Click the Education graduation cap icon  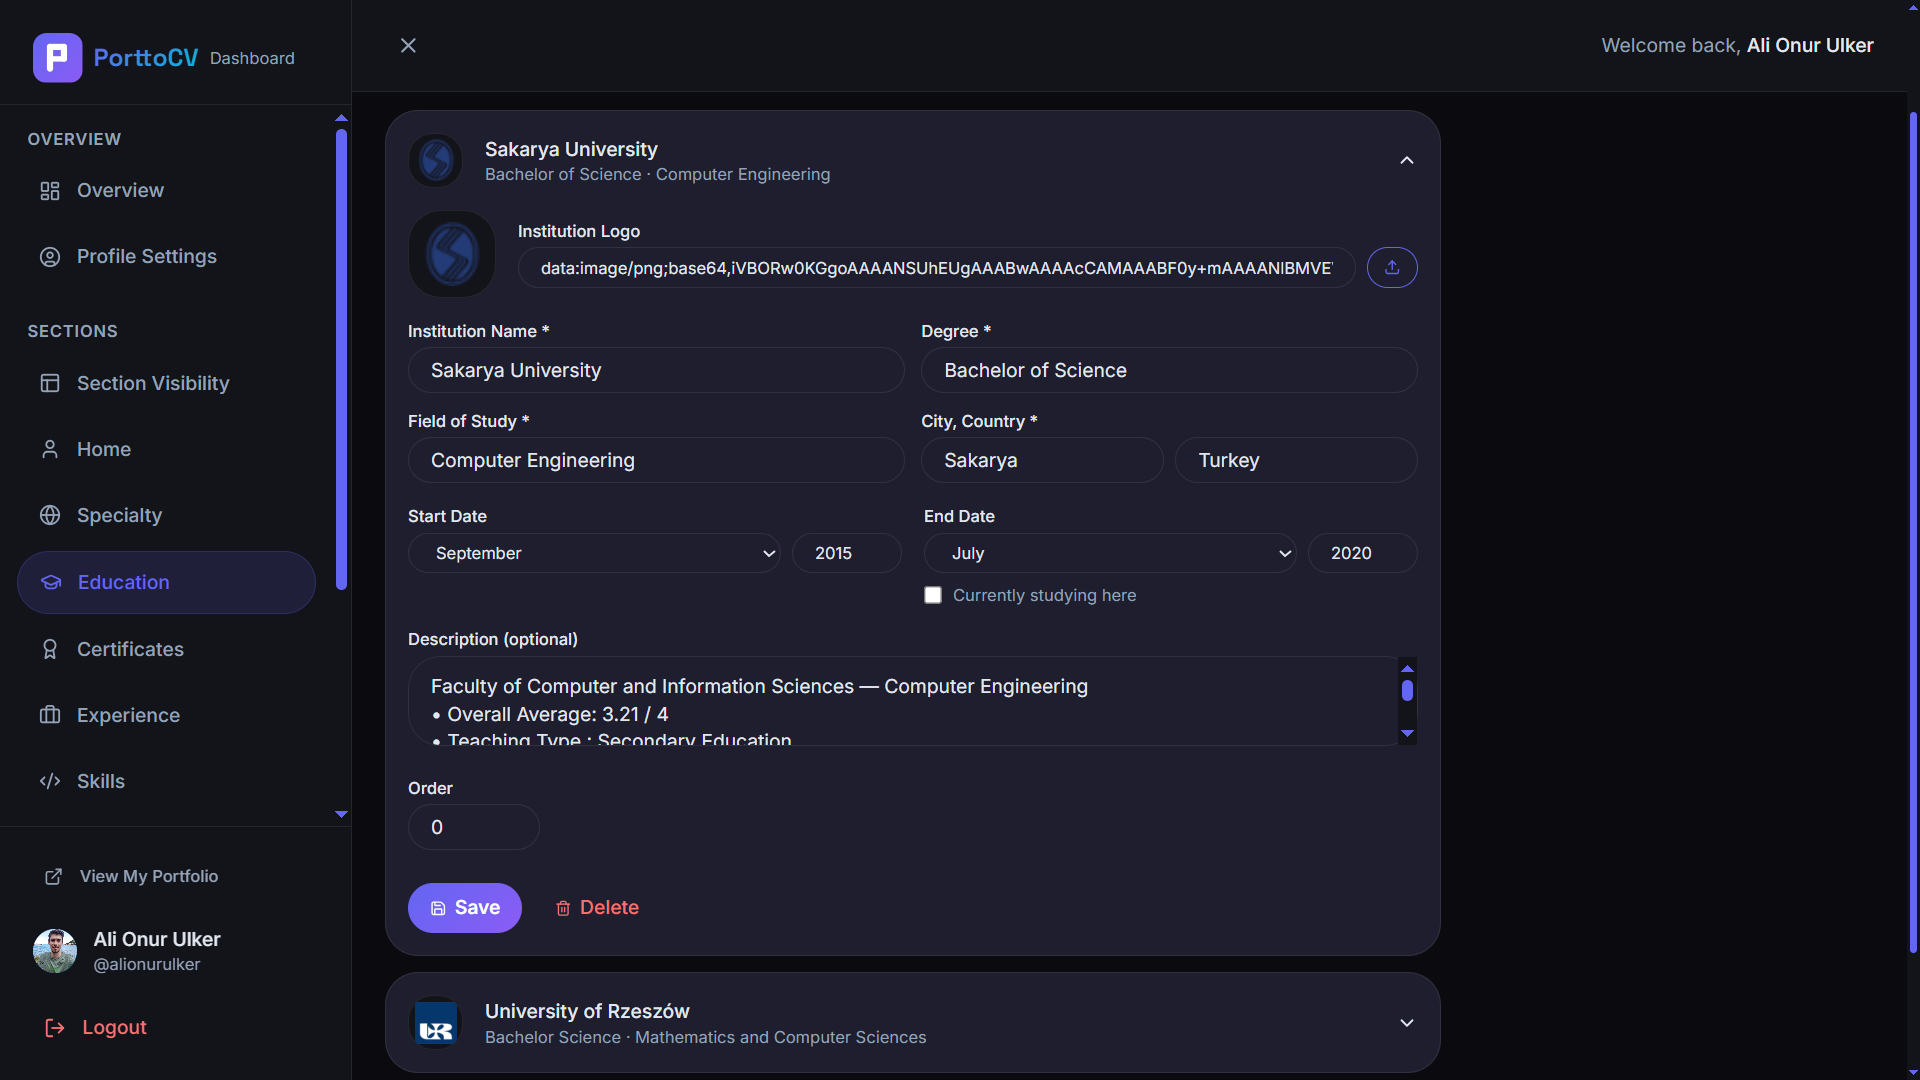(x=51, y=582)
